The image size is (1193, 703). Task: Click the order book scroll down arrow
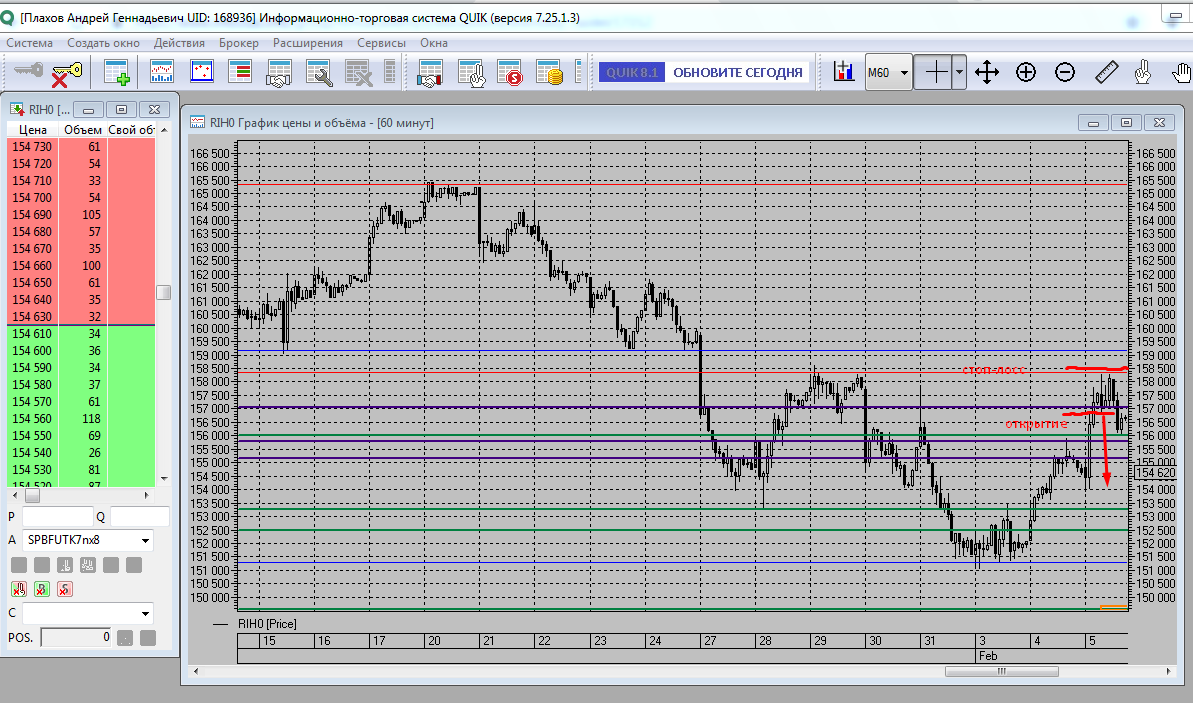(164, 479)
